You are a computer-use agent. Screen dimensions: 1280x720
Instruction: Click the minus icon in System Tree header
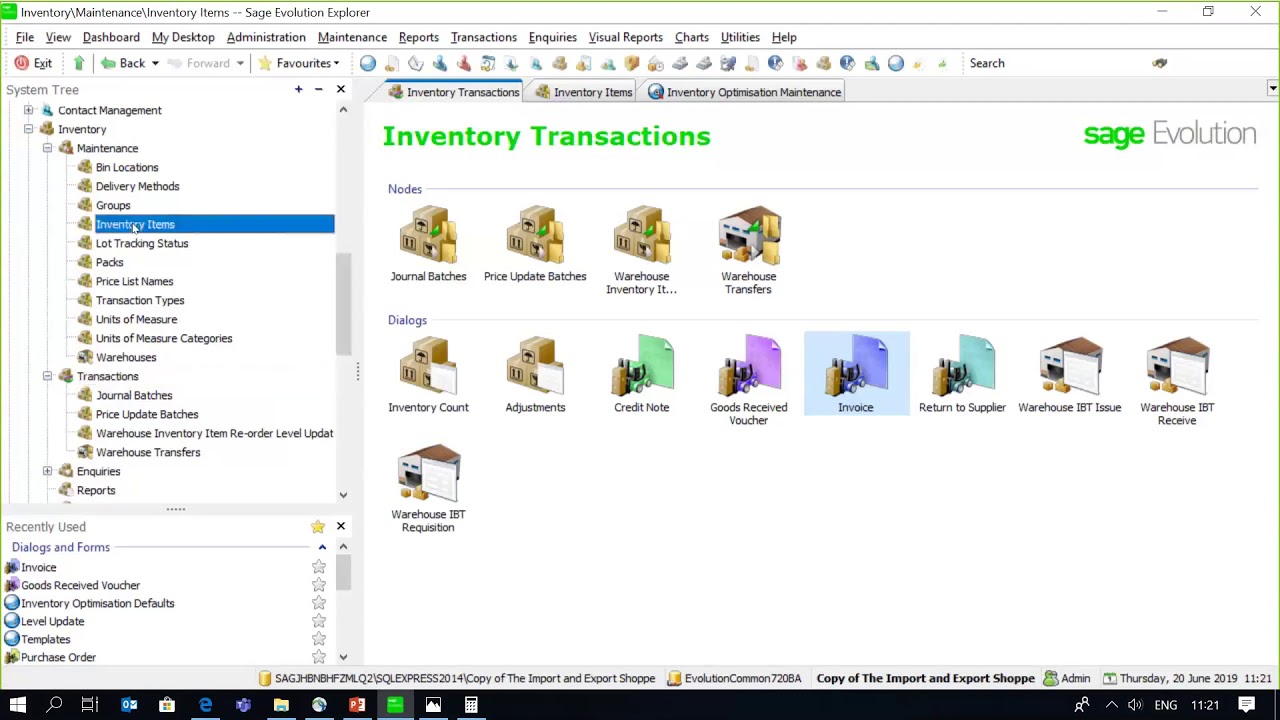318,90
